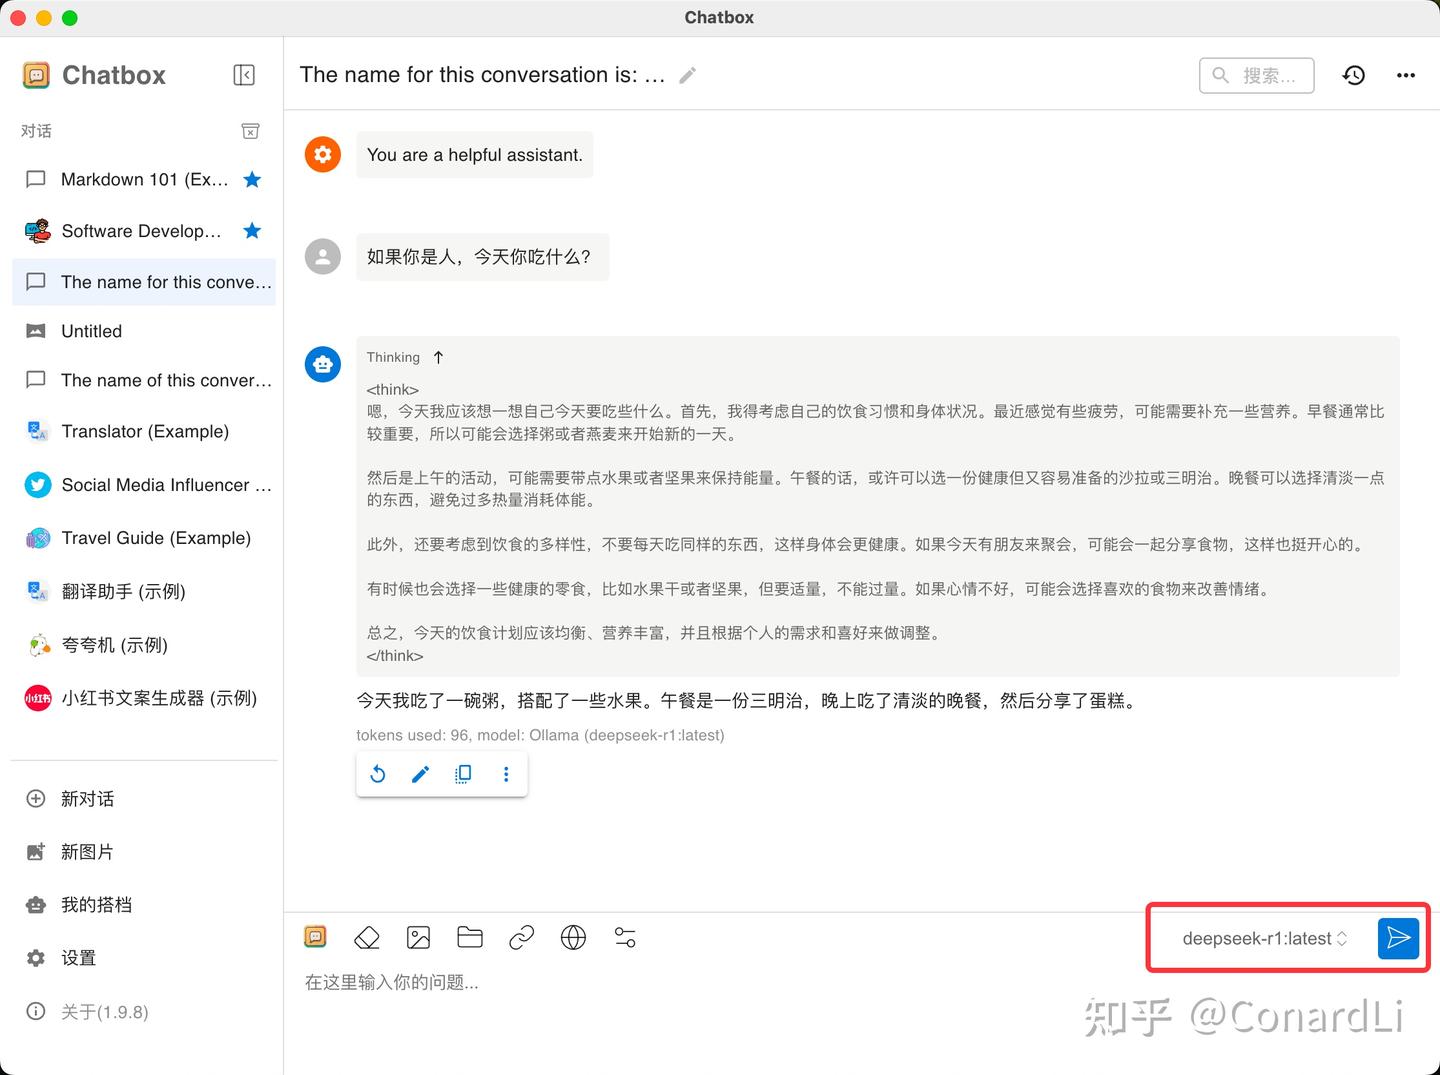Toggle web browsing with the globe icon
Image resolution: width=1440 pixels, height=1075 pixels.
click(x=573, y=937)
